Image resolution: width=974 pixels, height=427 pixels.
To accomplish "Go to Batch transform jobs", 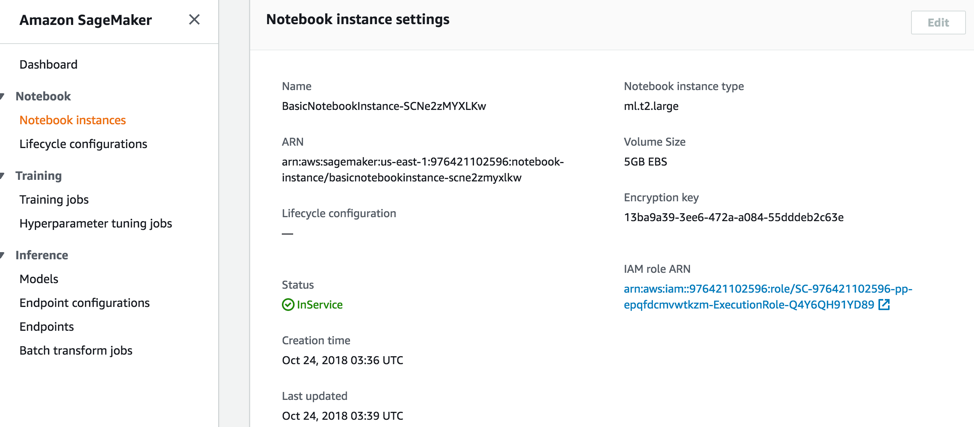I will 76,351.
